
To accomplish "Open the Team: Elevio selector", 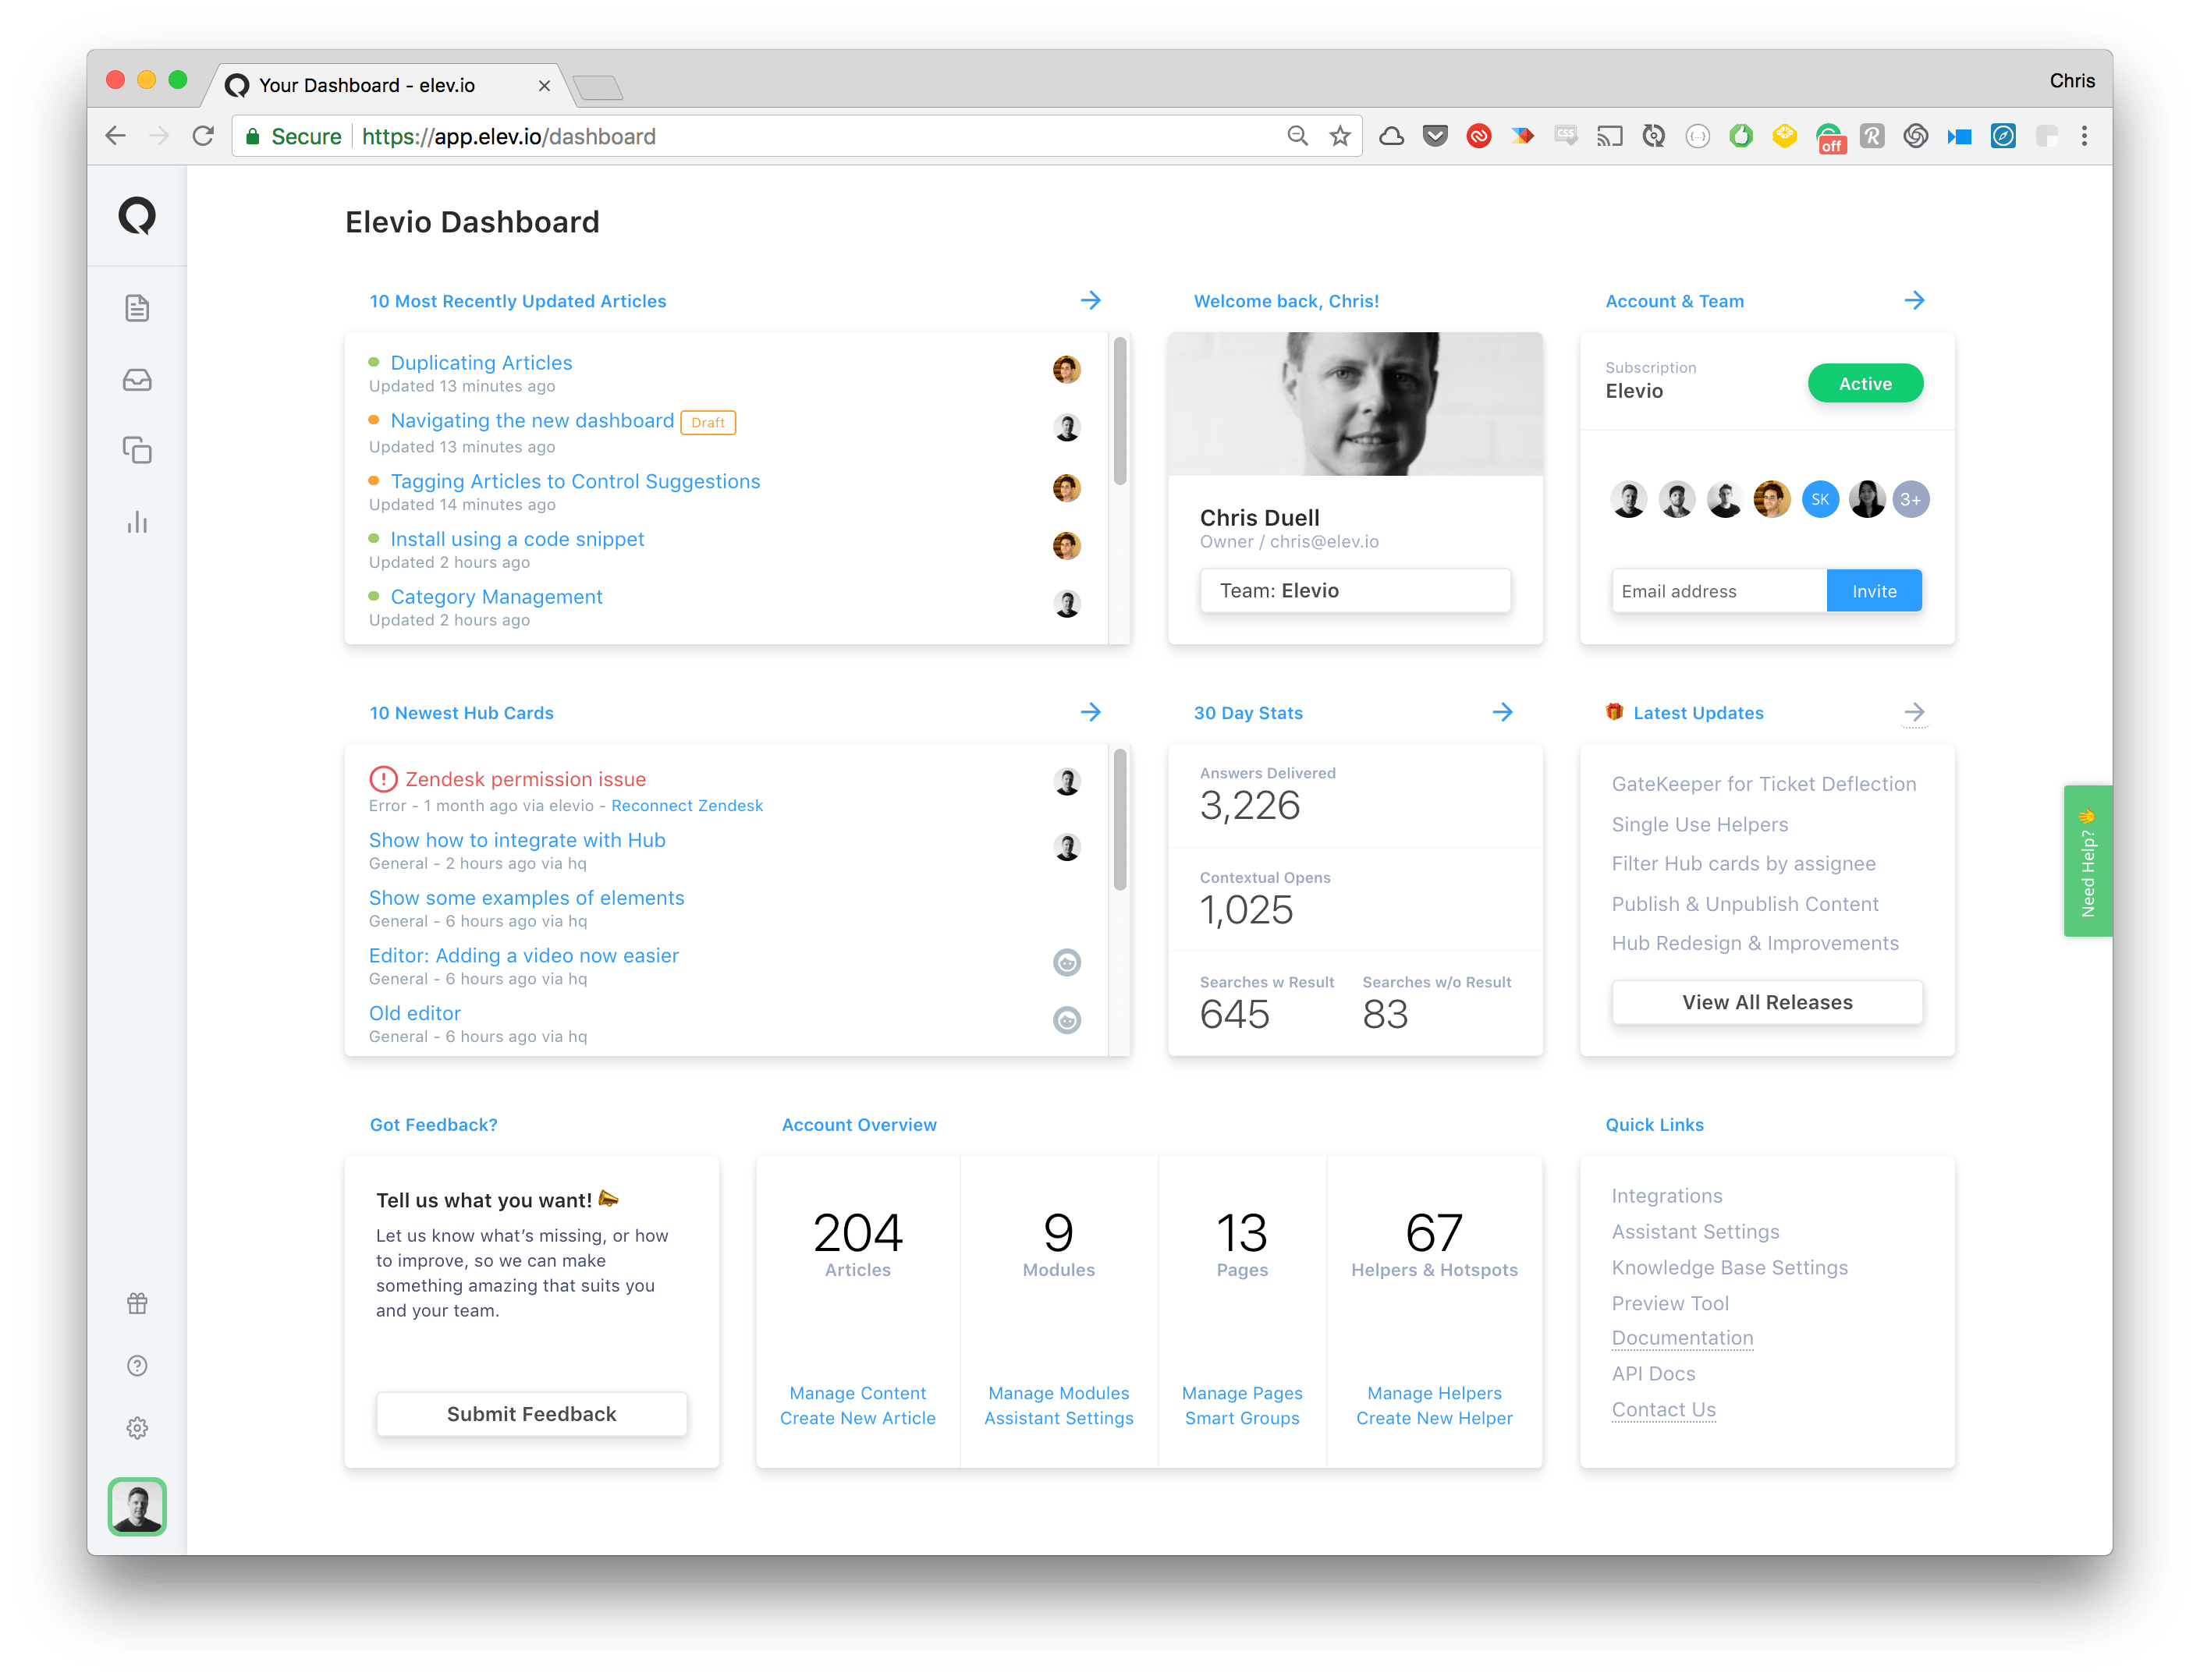I will click(x=1354, y=590).
